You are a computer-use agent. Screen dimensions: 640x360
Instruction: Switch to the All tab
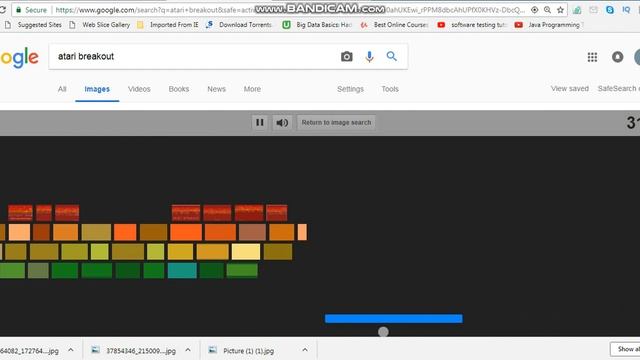62,89
